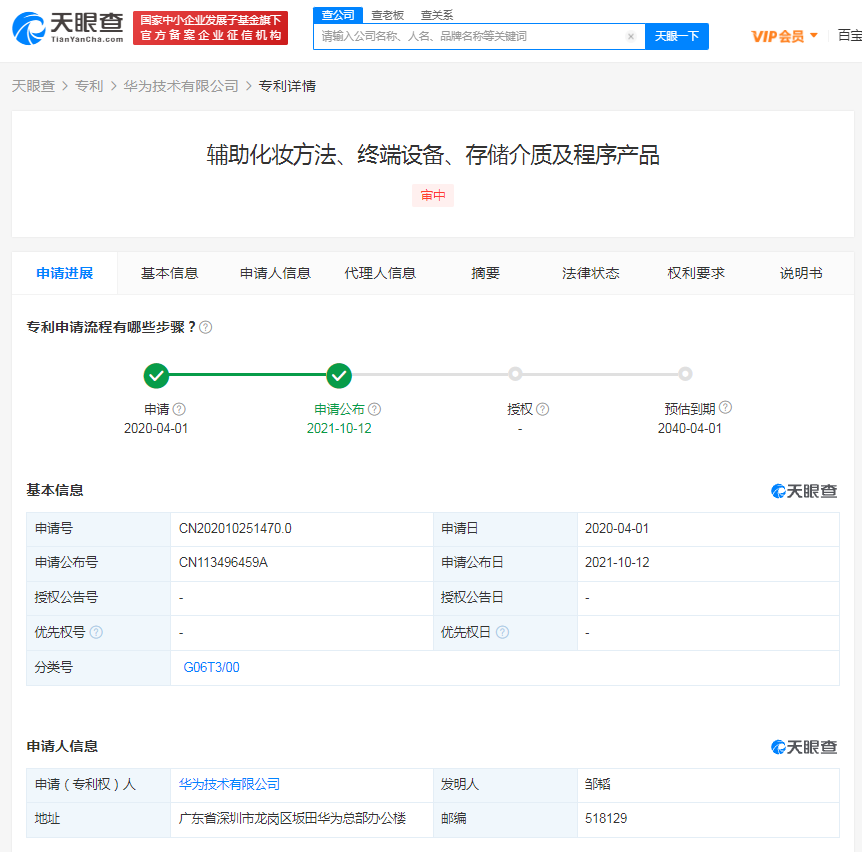Click estimated expiry date 2040-04-01
862x852 pixels.
coord(689,428)
